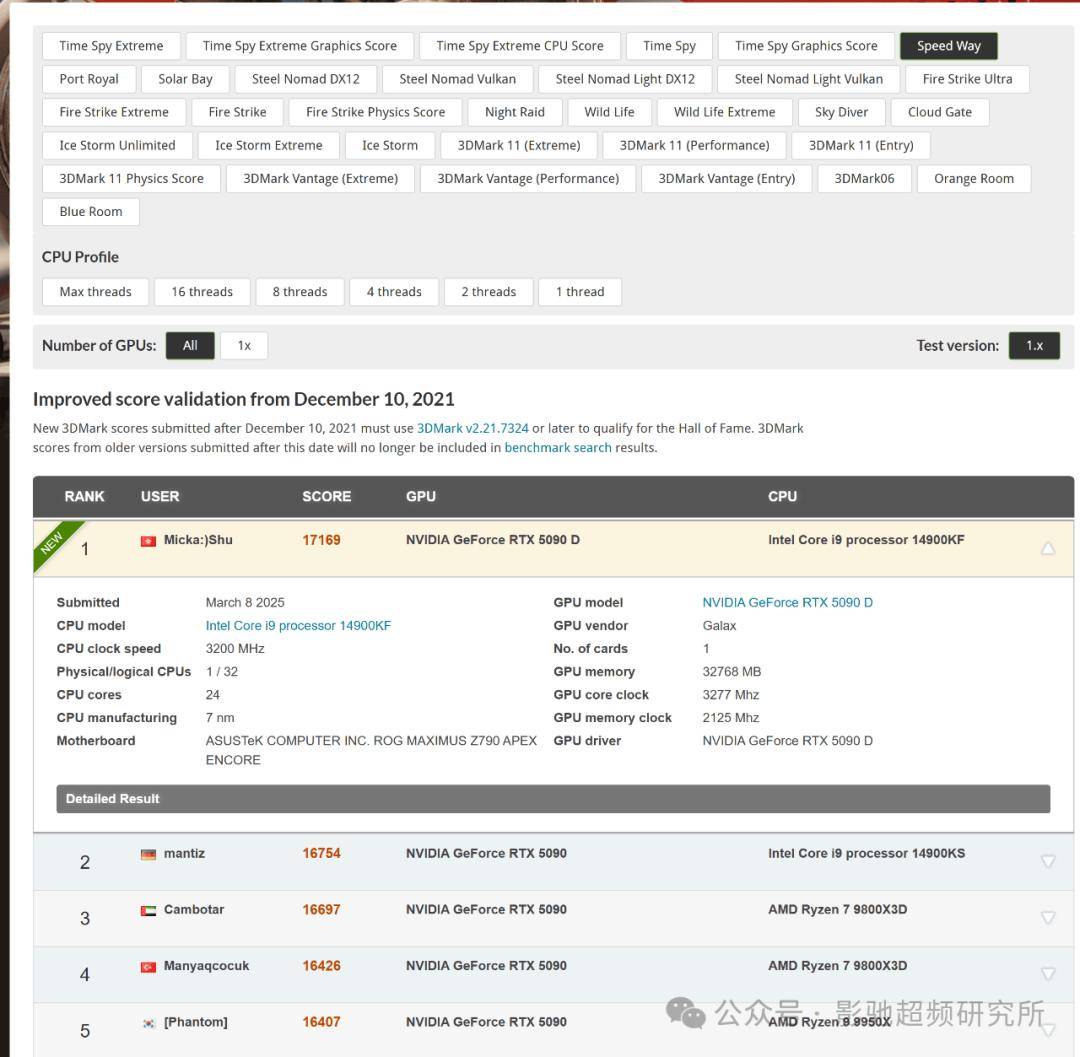Select the Ice Storm benchmark
This screenshot has width=1080, height=1057.
[x=390, y=145]
